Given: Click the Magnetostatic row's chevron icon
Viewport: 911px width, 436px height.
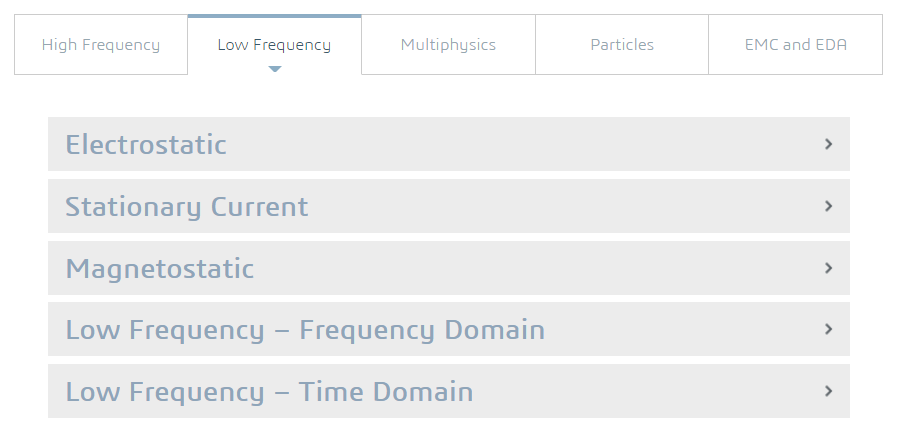Looking at the screenshot, I should click(828, 268).
